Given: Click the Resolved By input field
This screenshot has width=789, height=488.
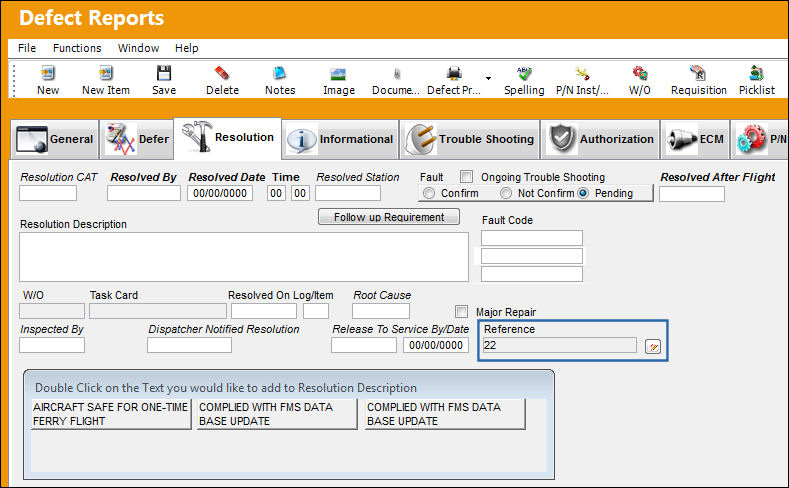Looking at the screenshot, I should pyautogui.click(x=143, y=193).
